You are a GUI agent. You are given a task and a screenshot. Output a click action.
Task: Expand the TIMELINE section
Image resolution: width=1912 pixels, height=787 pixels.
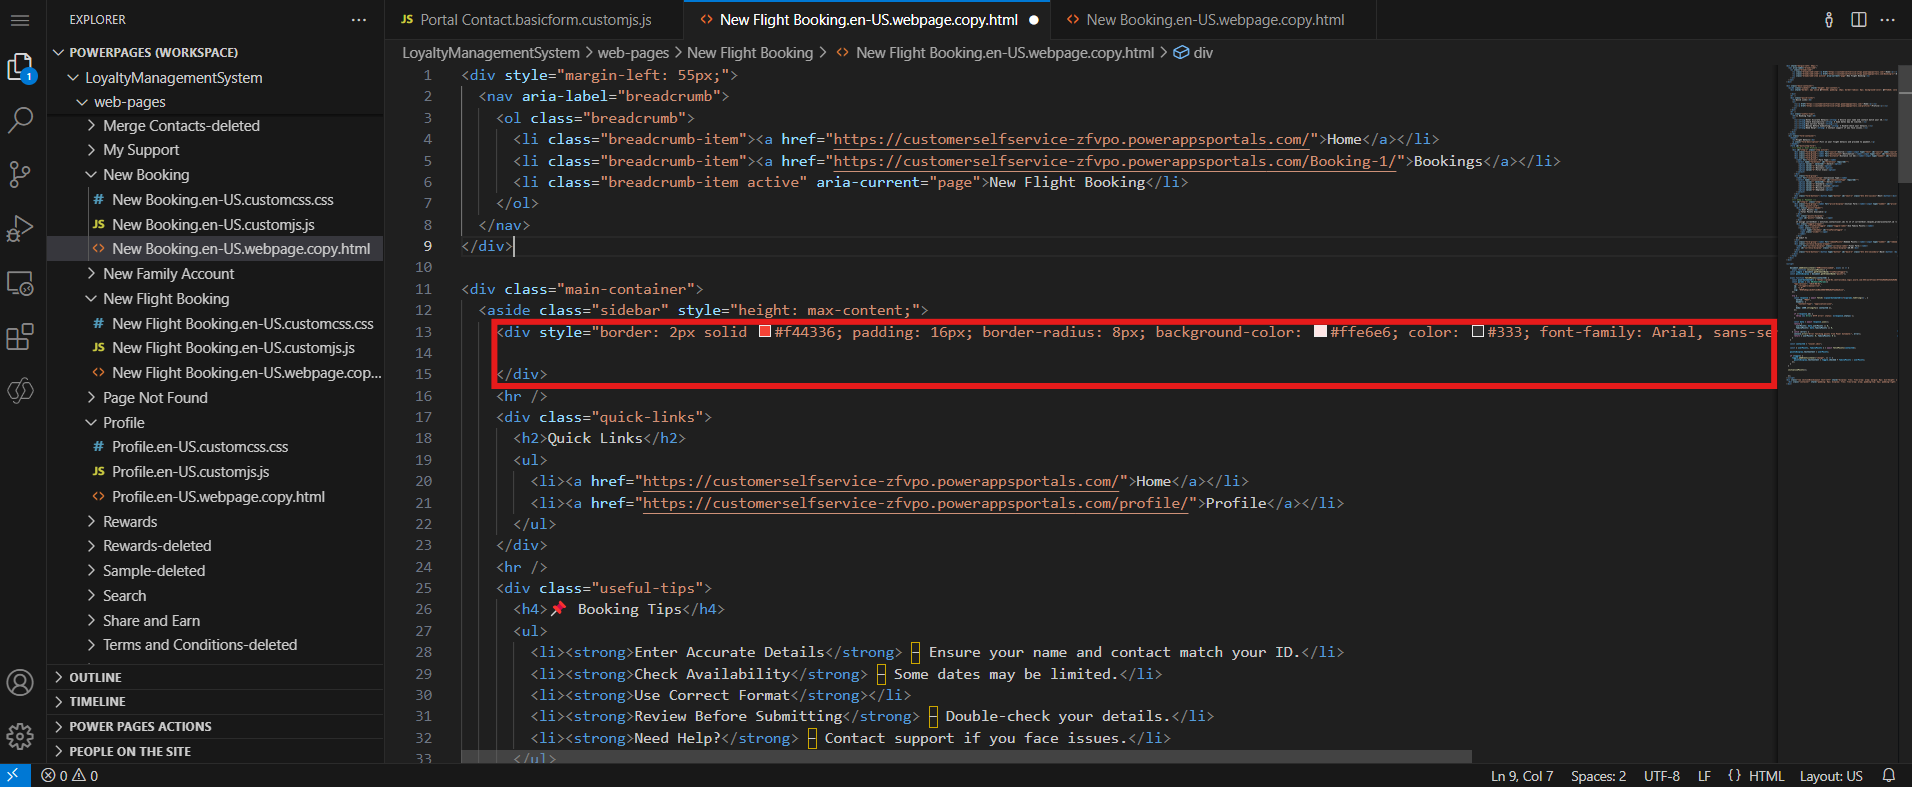click(97, 702)
